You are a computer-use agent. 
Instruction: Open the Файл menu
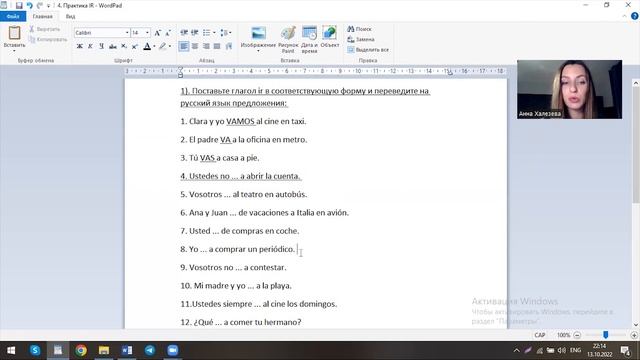[x=13, y=16]
